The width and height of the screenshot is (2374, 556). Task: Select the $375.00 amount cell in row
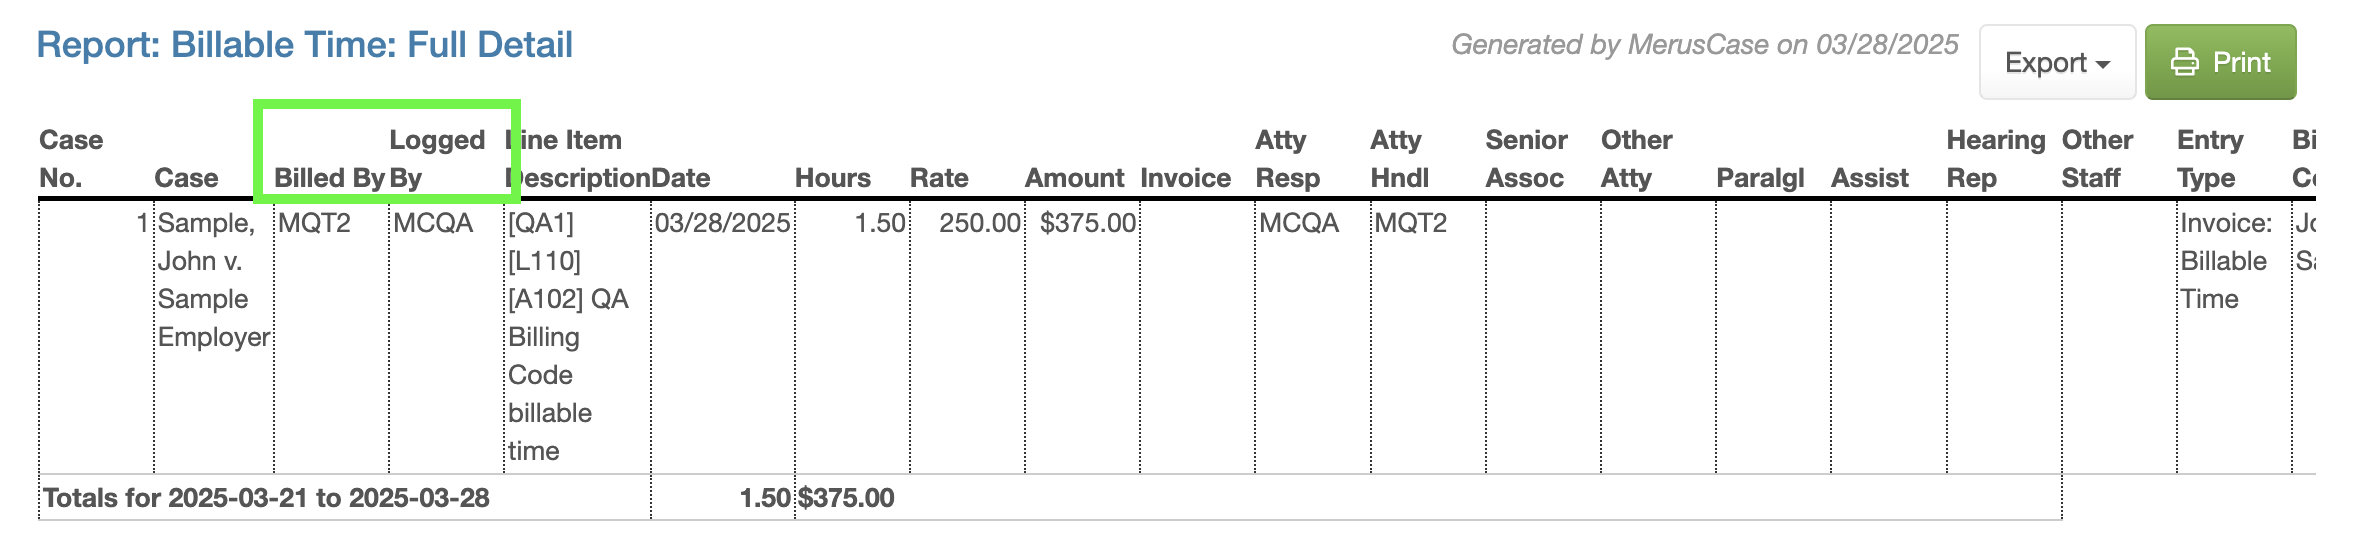1088,223
